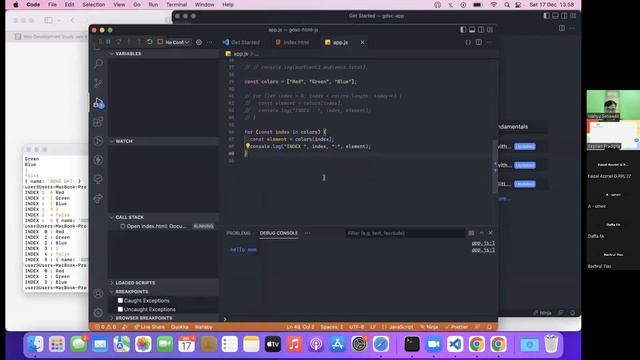Click the Accounts icon in activity bar
The height and width of the screenshot is (360, 640).
(x=98, y=293)
